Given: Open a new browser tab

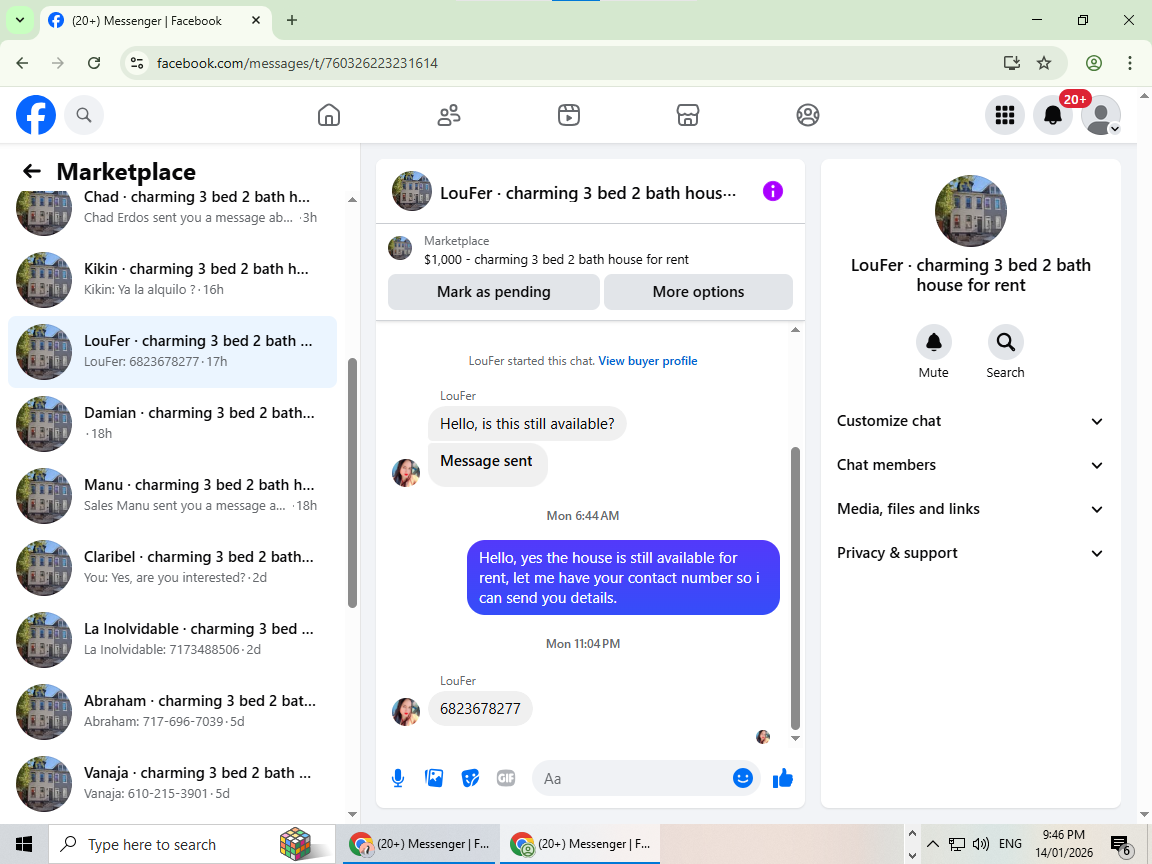Looking at the screenshot, I should [x=292, y=21].
